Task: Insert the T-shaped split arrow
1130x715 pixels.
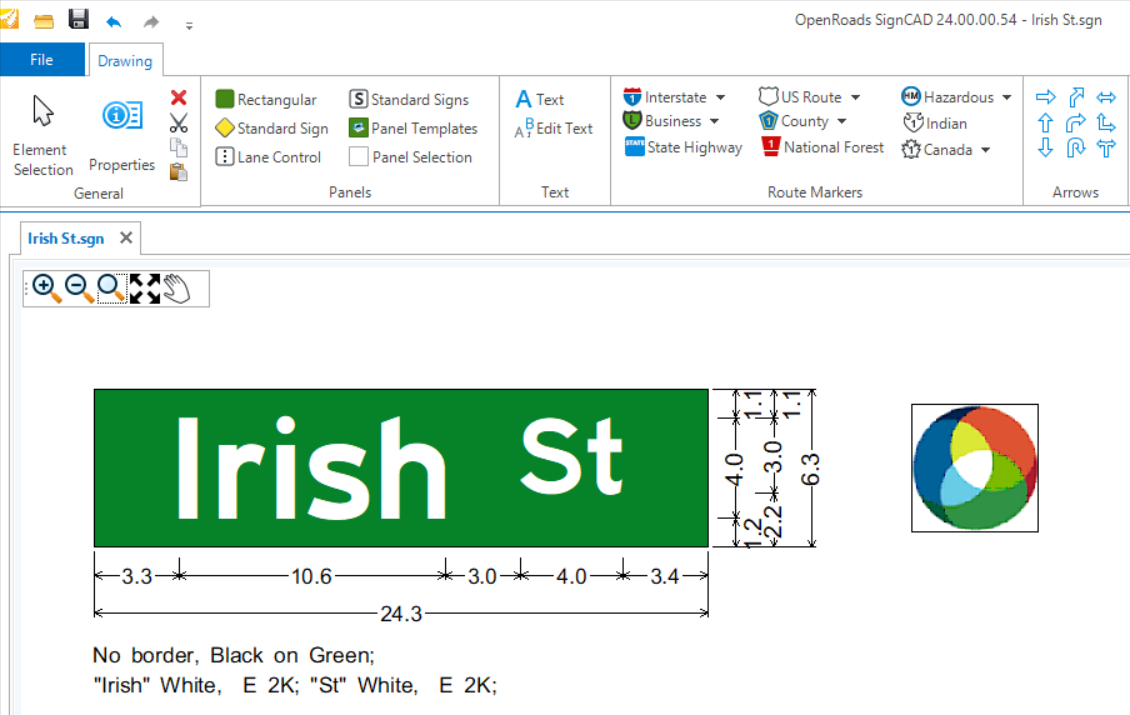Action: 1106,148
